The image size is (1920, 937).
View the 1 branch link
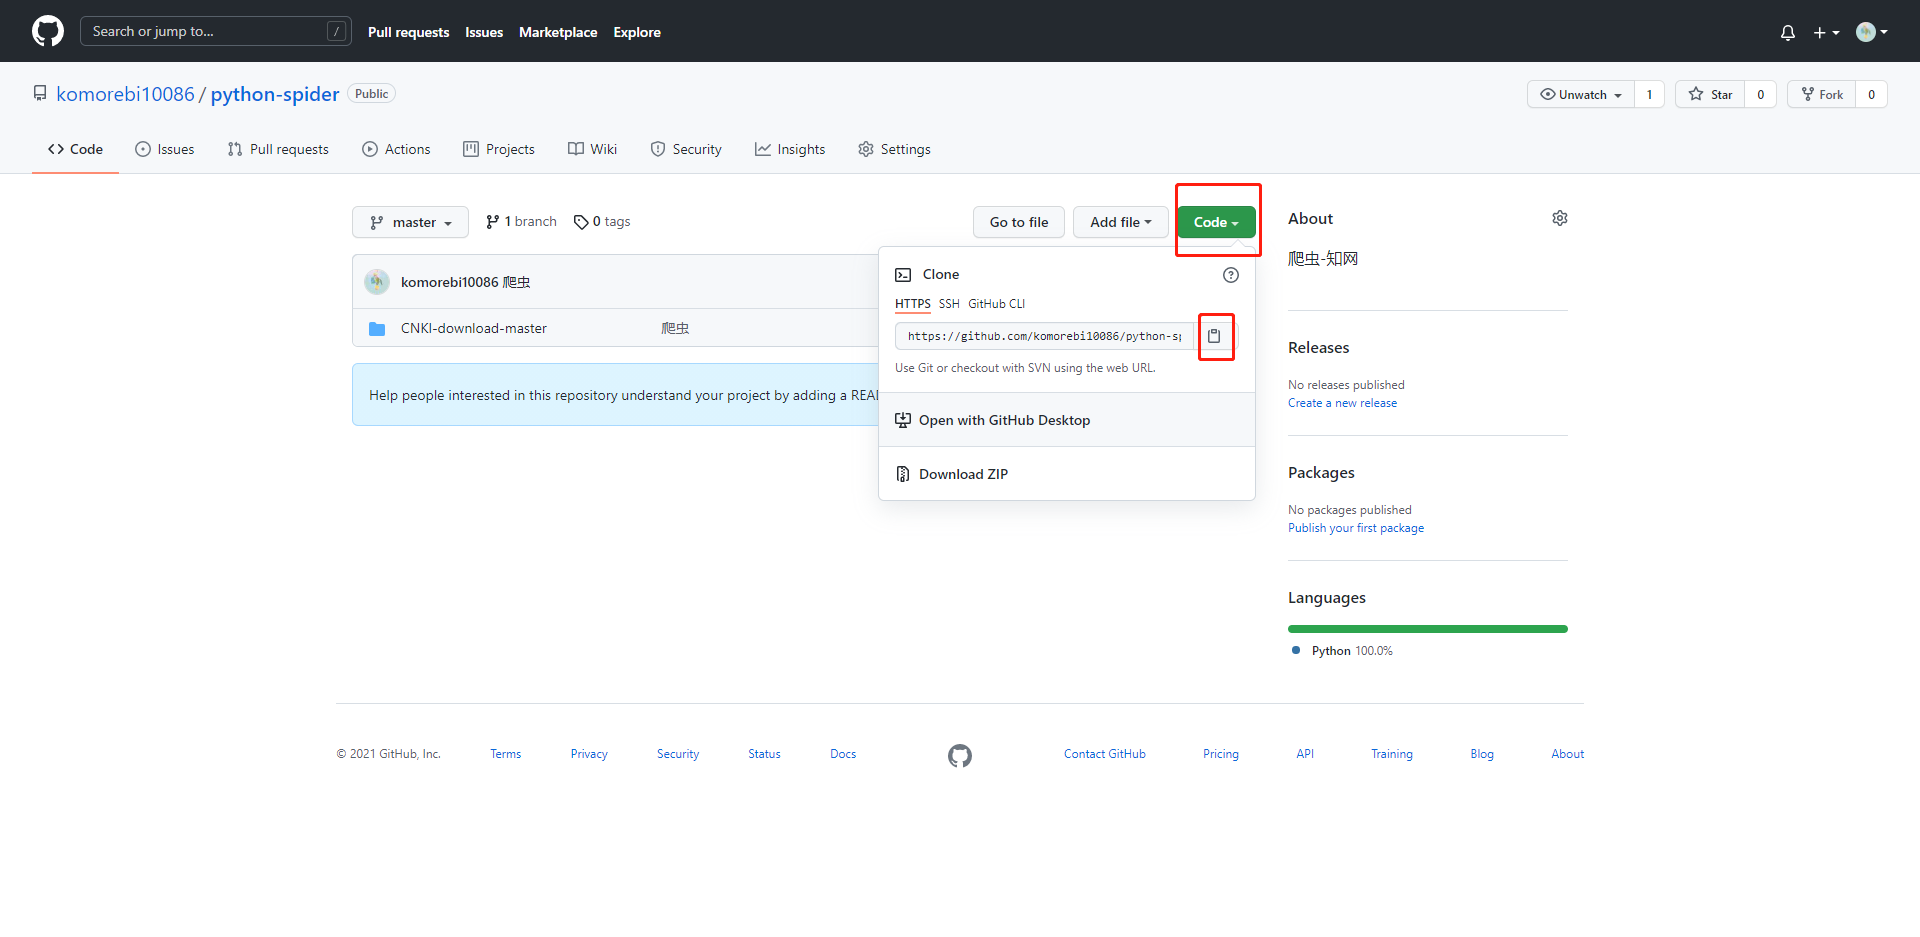pyautogui.click(x=521, y=222)
